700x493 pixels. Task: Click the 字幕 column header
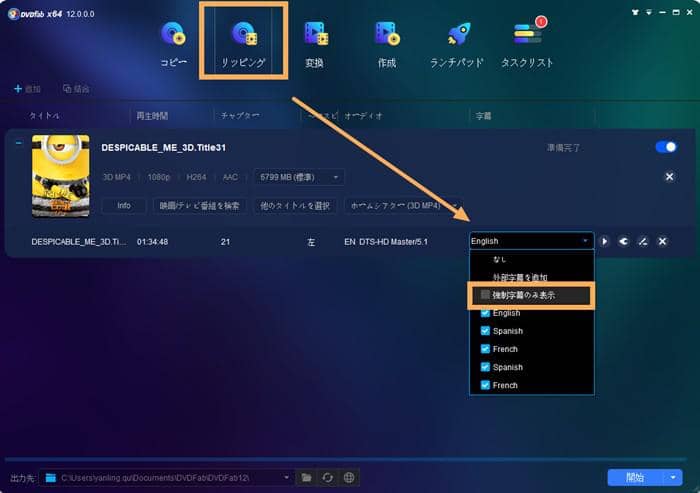point(483,116)
